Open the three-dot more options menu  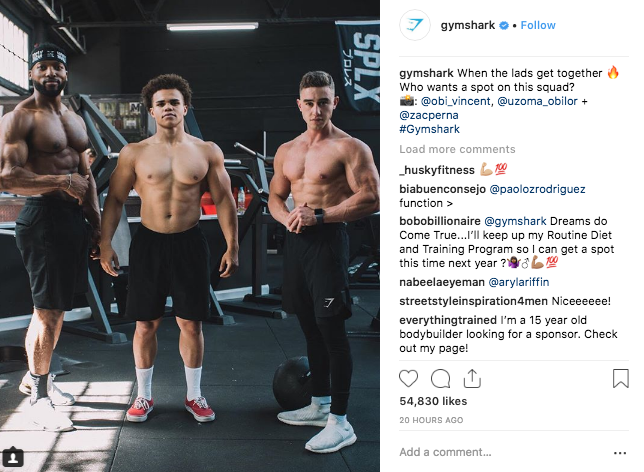pyautogui.click(x=620, y=453)
